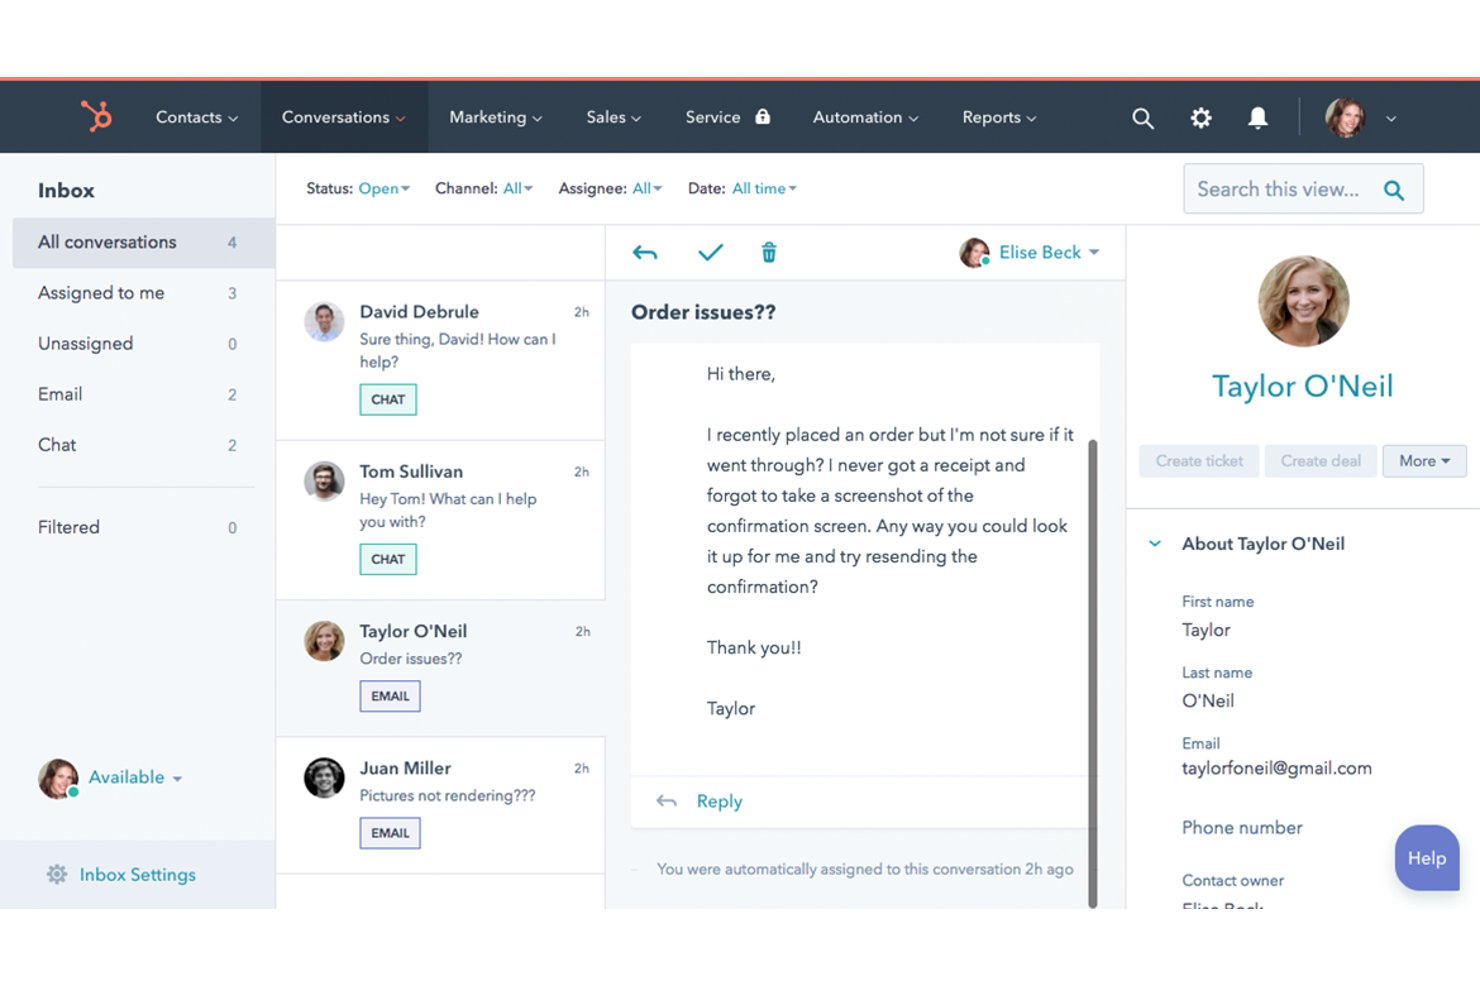Open the notifications bell
The width and height of the screenshot is (1480, 987).
click(1257, 118)
